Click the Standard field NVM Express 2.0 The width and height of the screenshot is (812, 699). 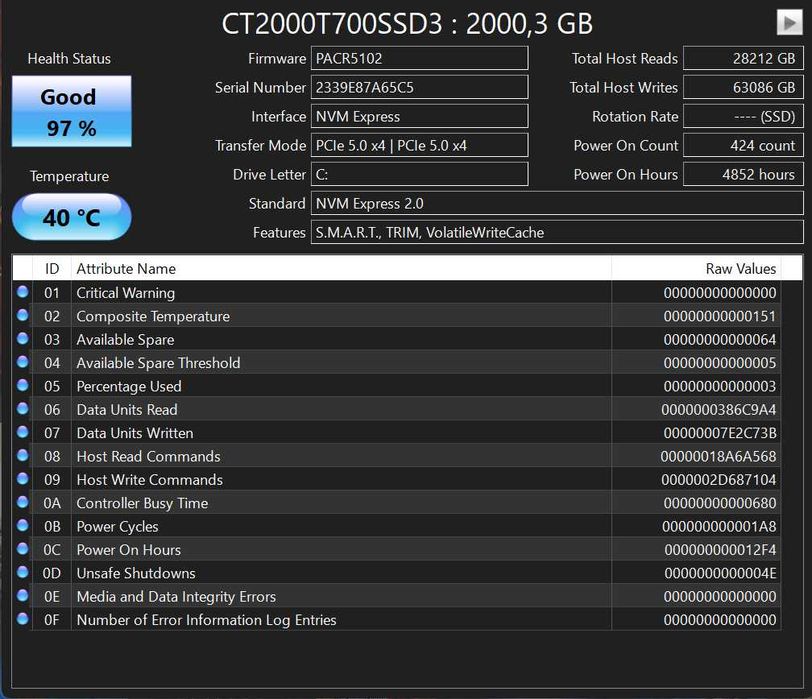click(557, 203)
